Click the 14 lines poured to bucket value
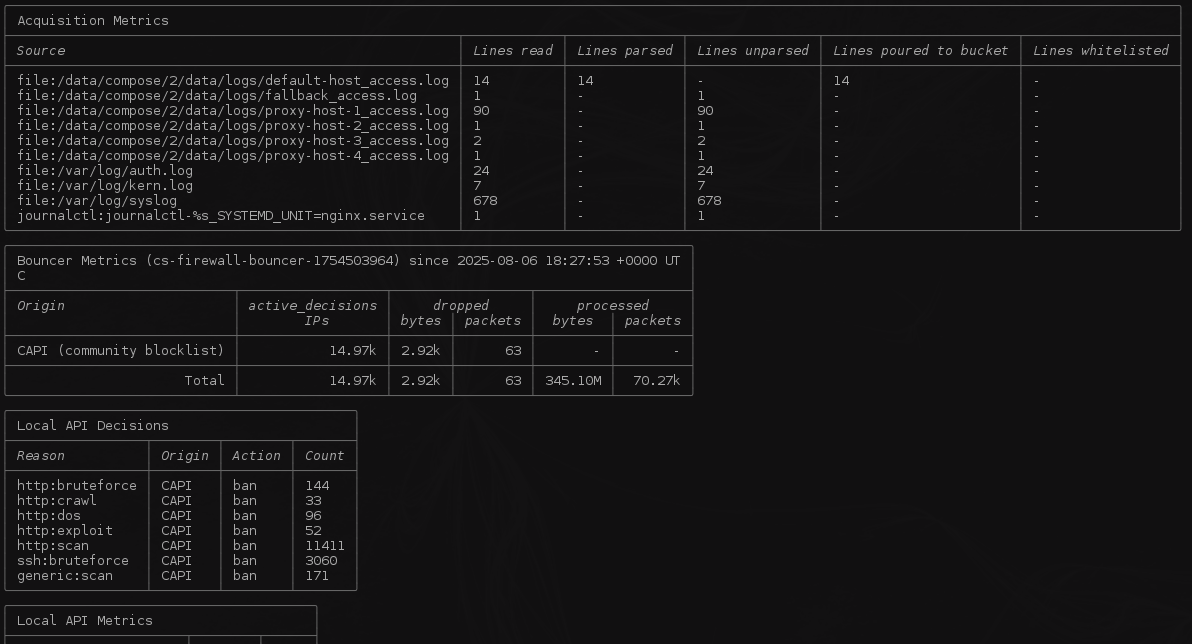 coord(841,81)
